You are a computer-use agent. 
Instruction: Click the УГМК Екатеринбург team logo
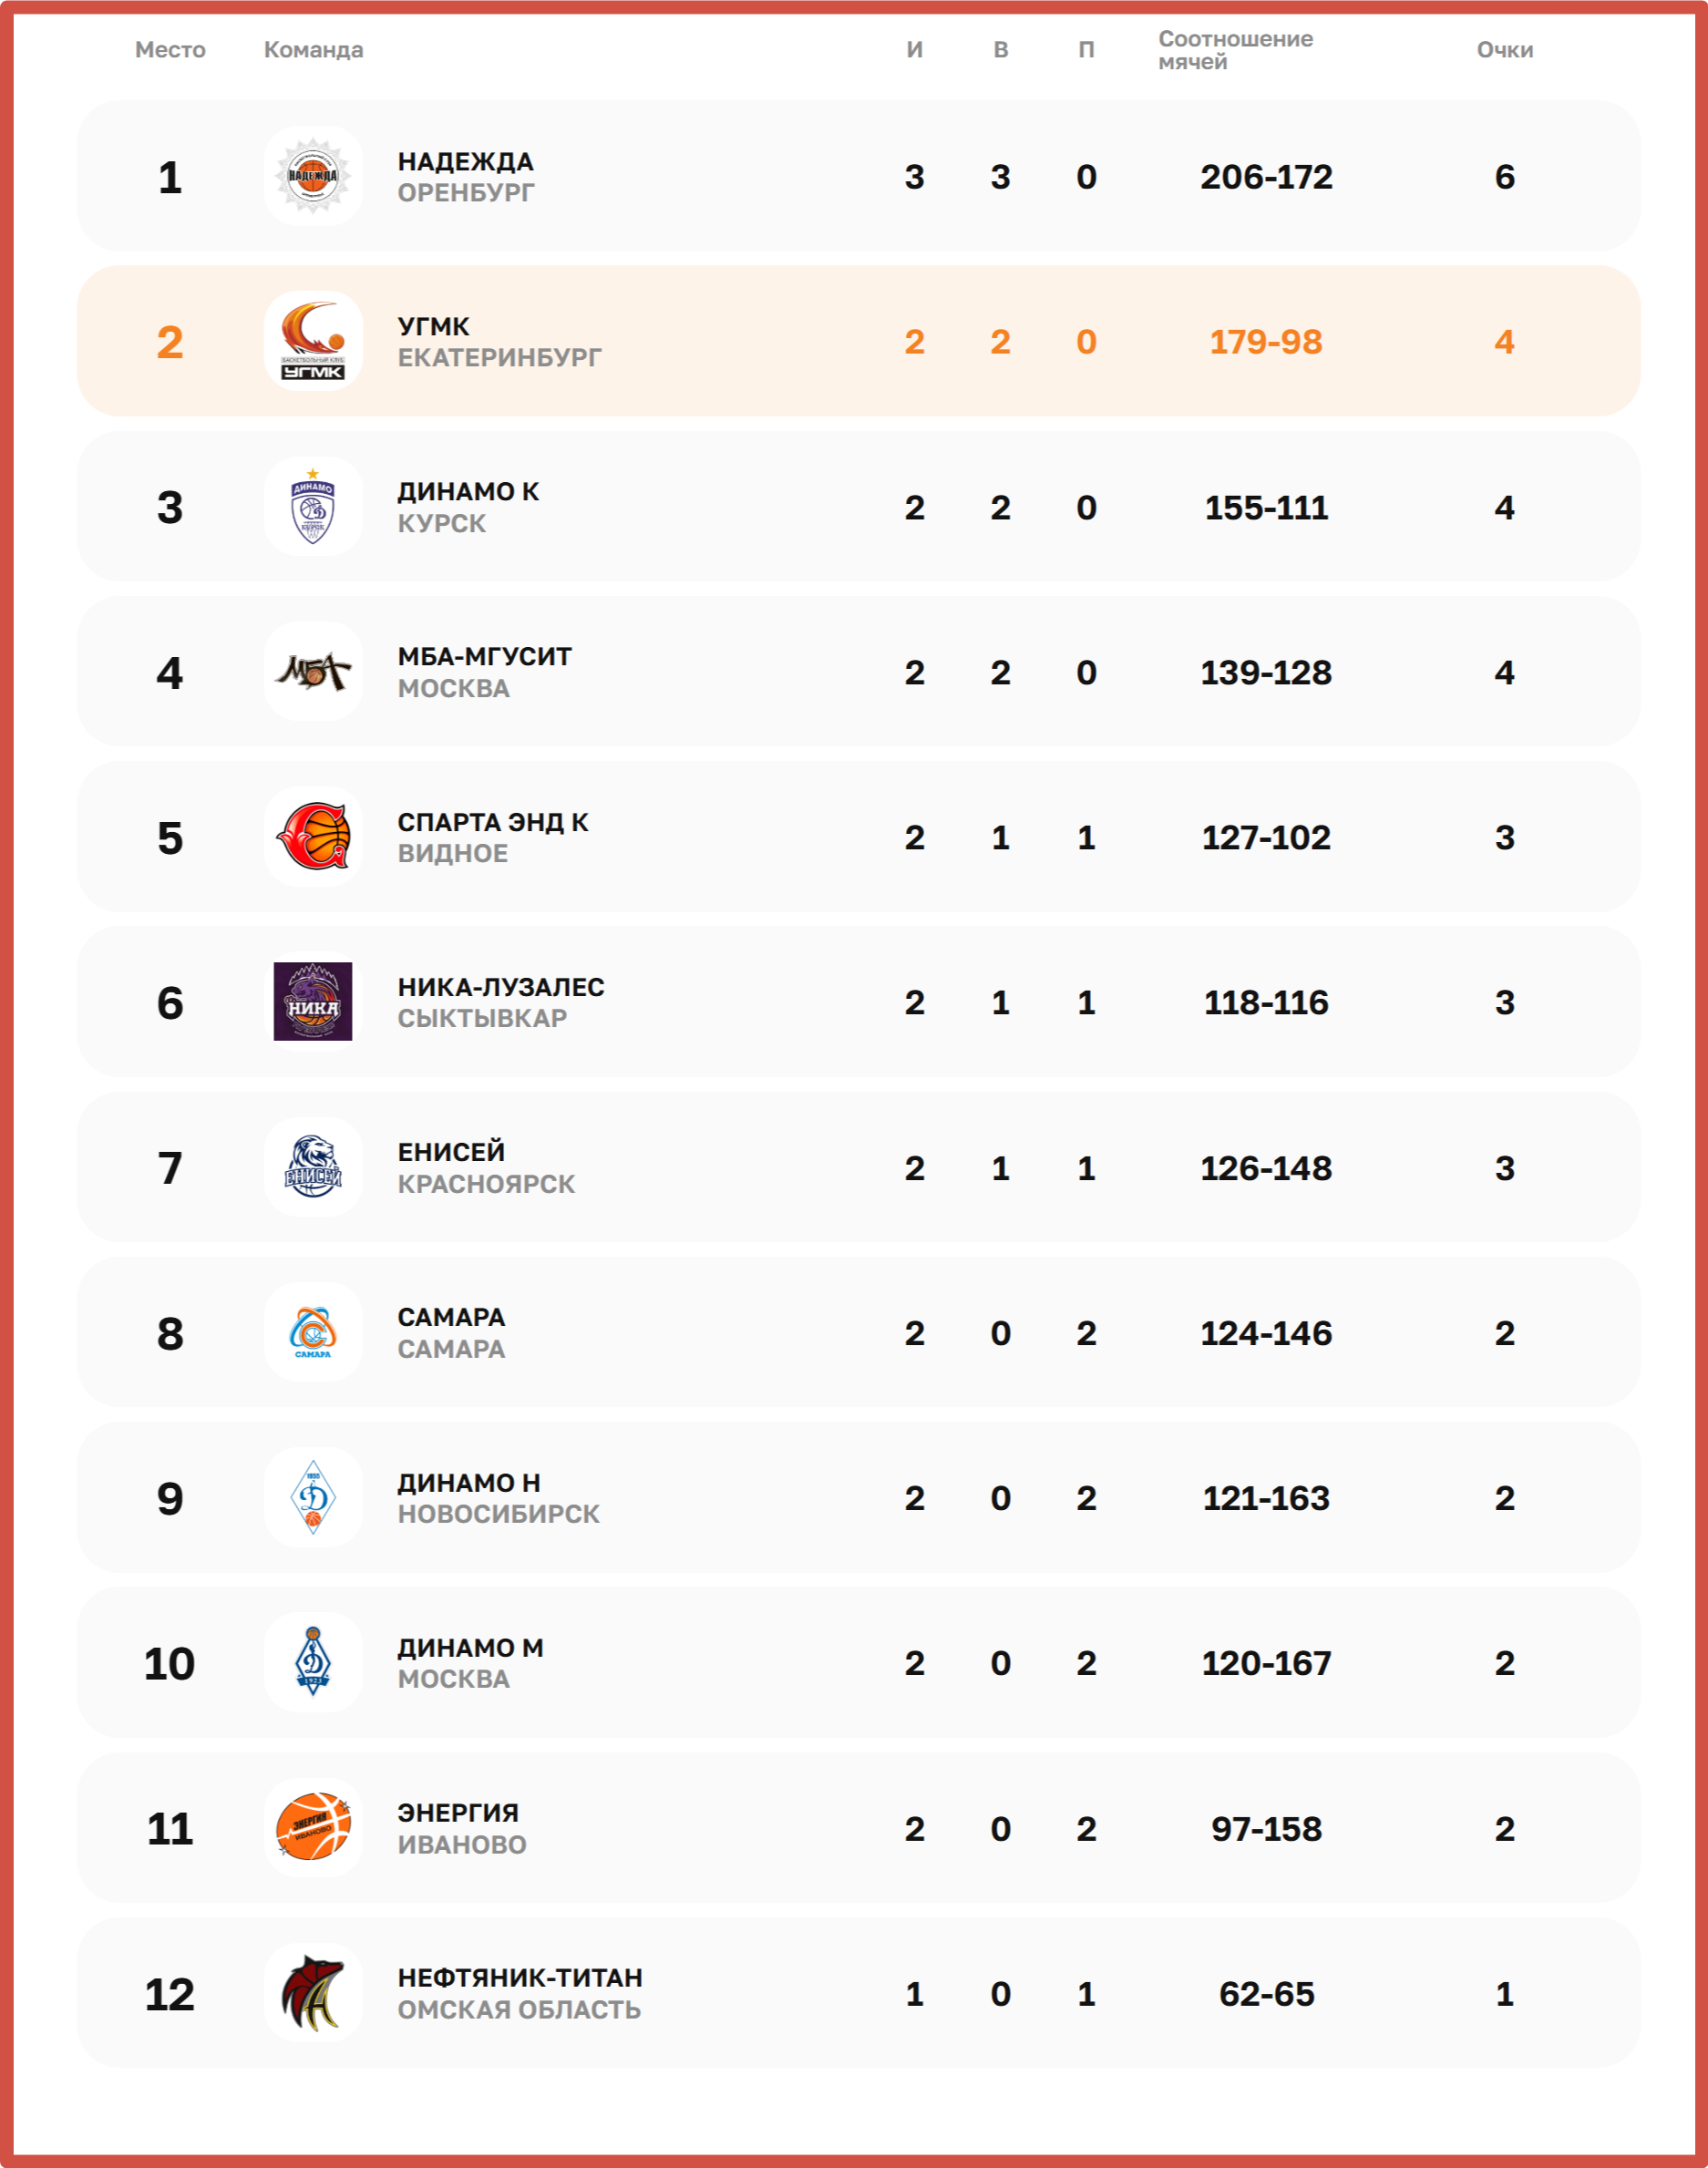pos(313,341)
